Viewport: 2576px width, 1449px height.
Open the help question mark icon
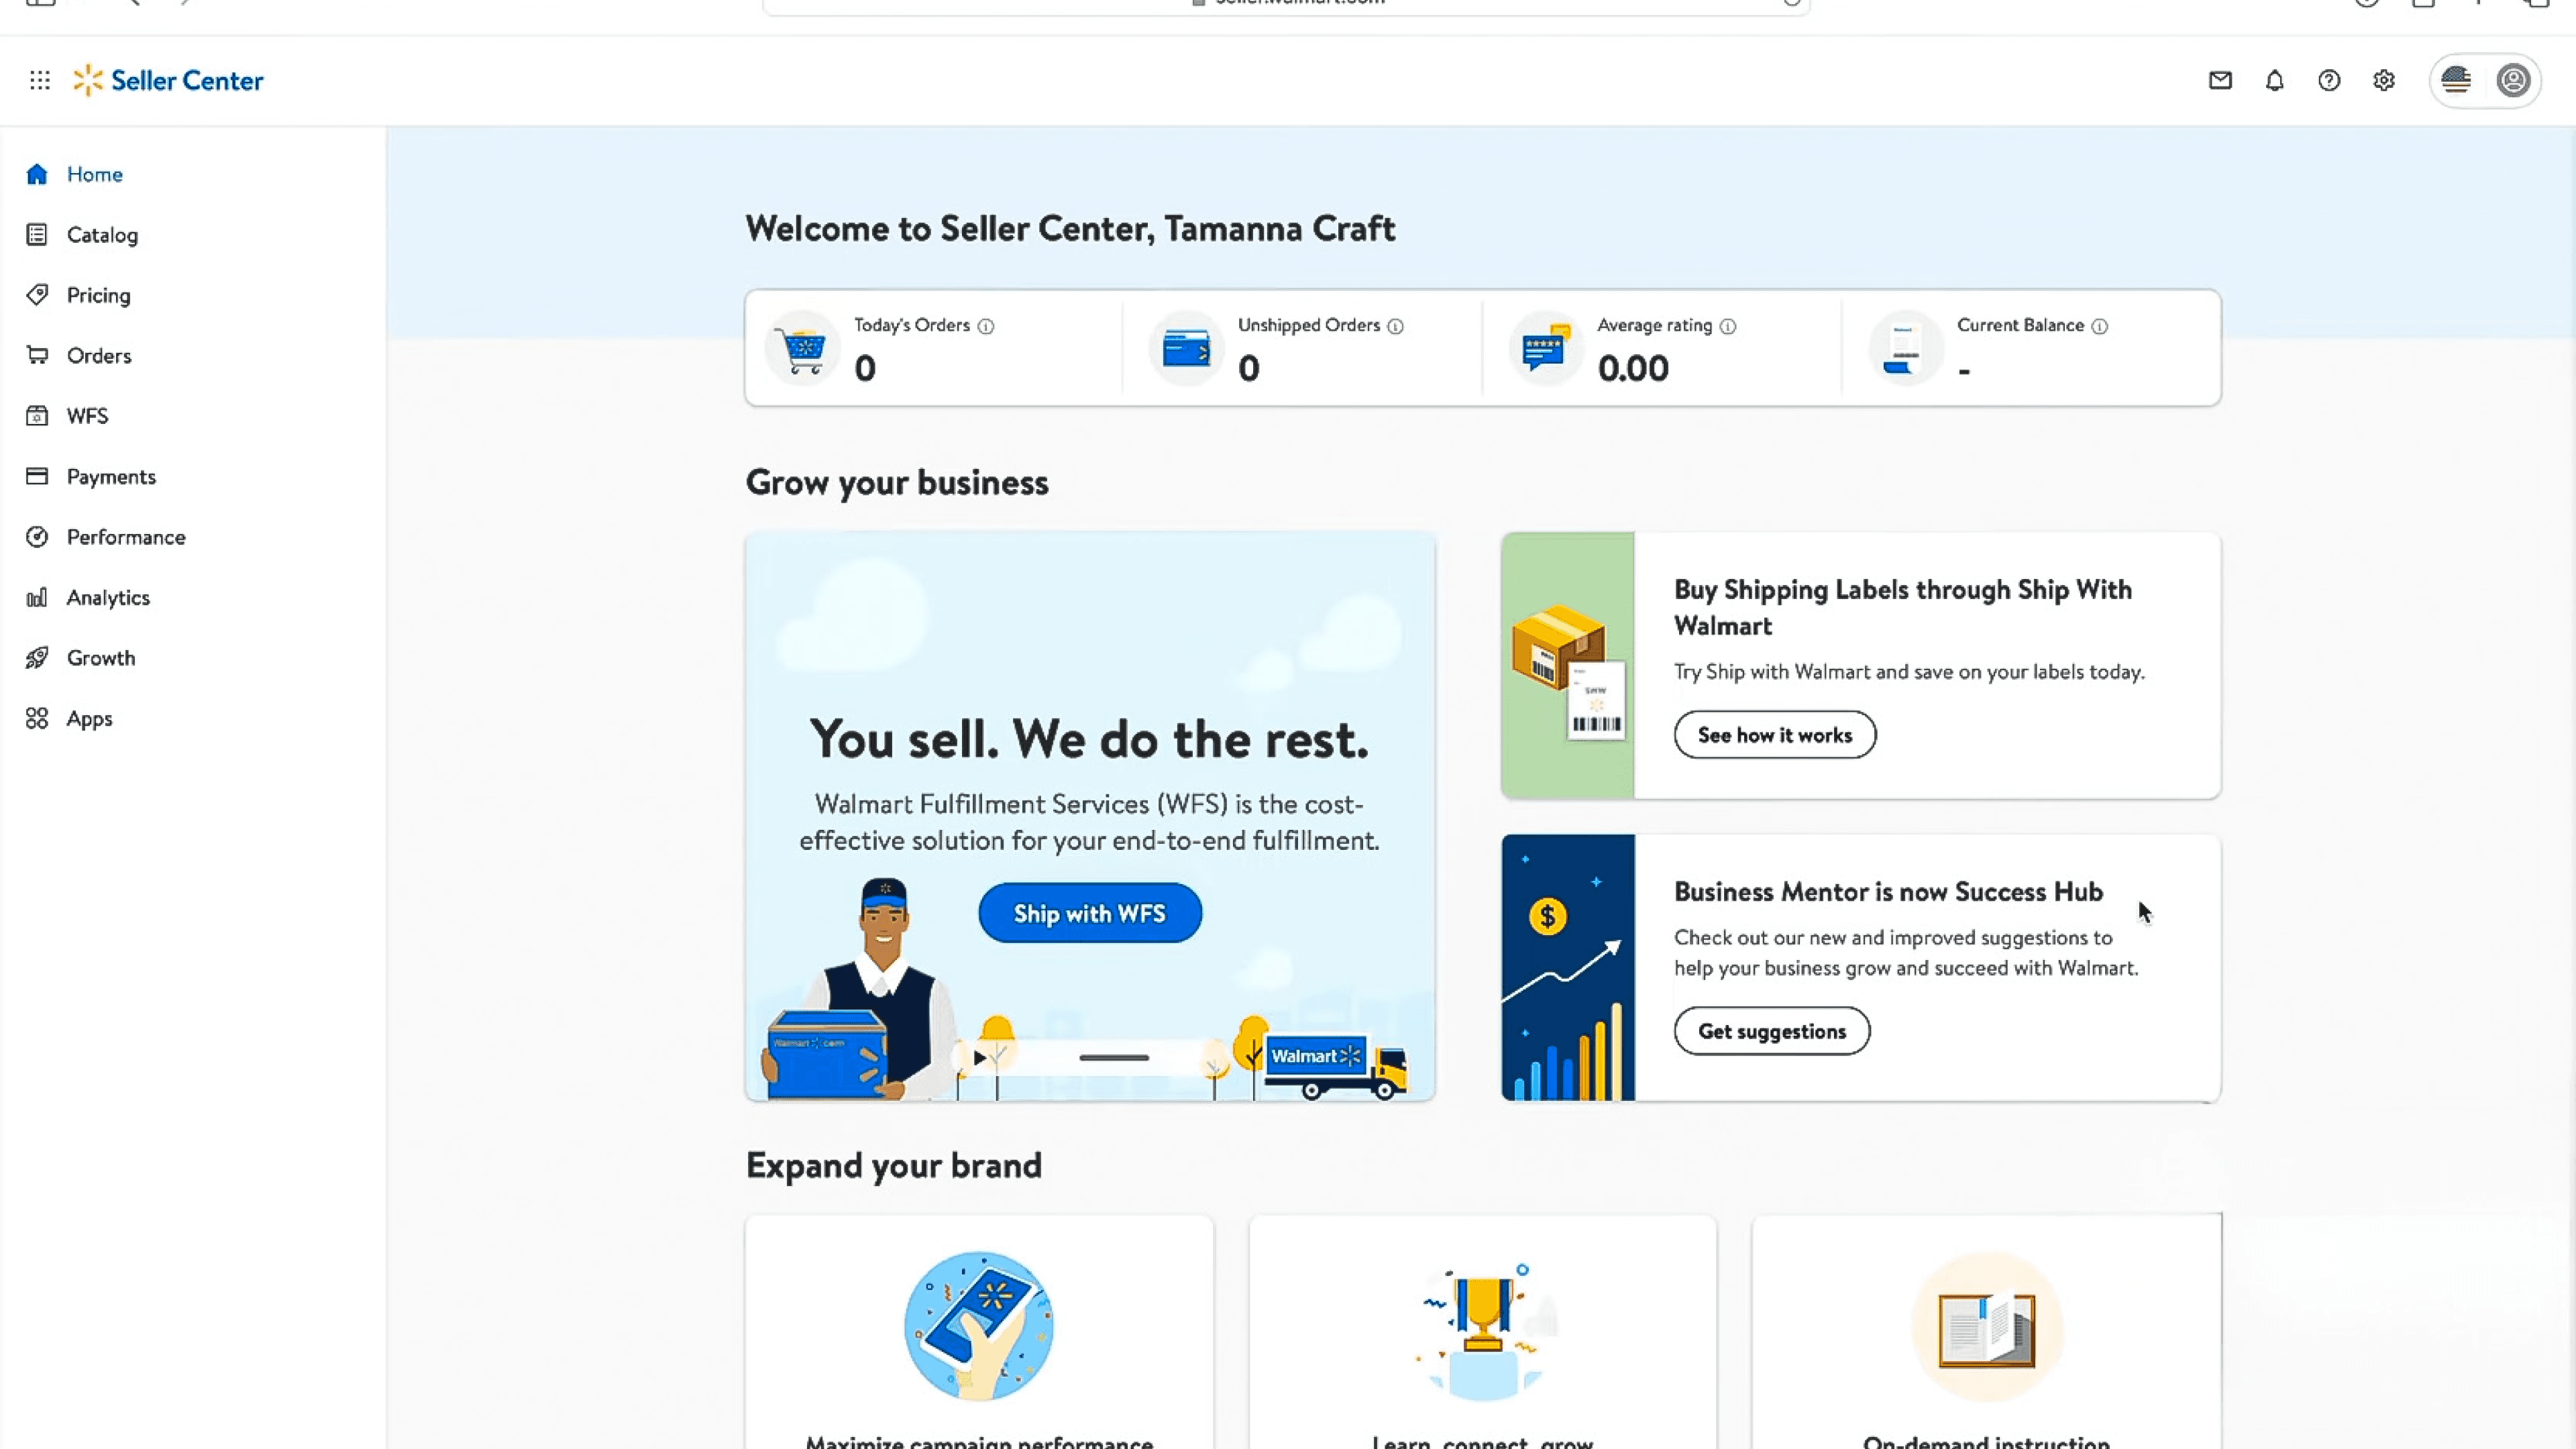(x=2329, y=80)
